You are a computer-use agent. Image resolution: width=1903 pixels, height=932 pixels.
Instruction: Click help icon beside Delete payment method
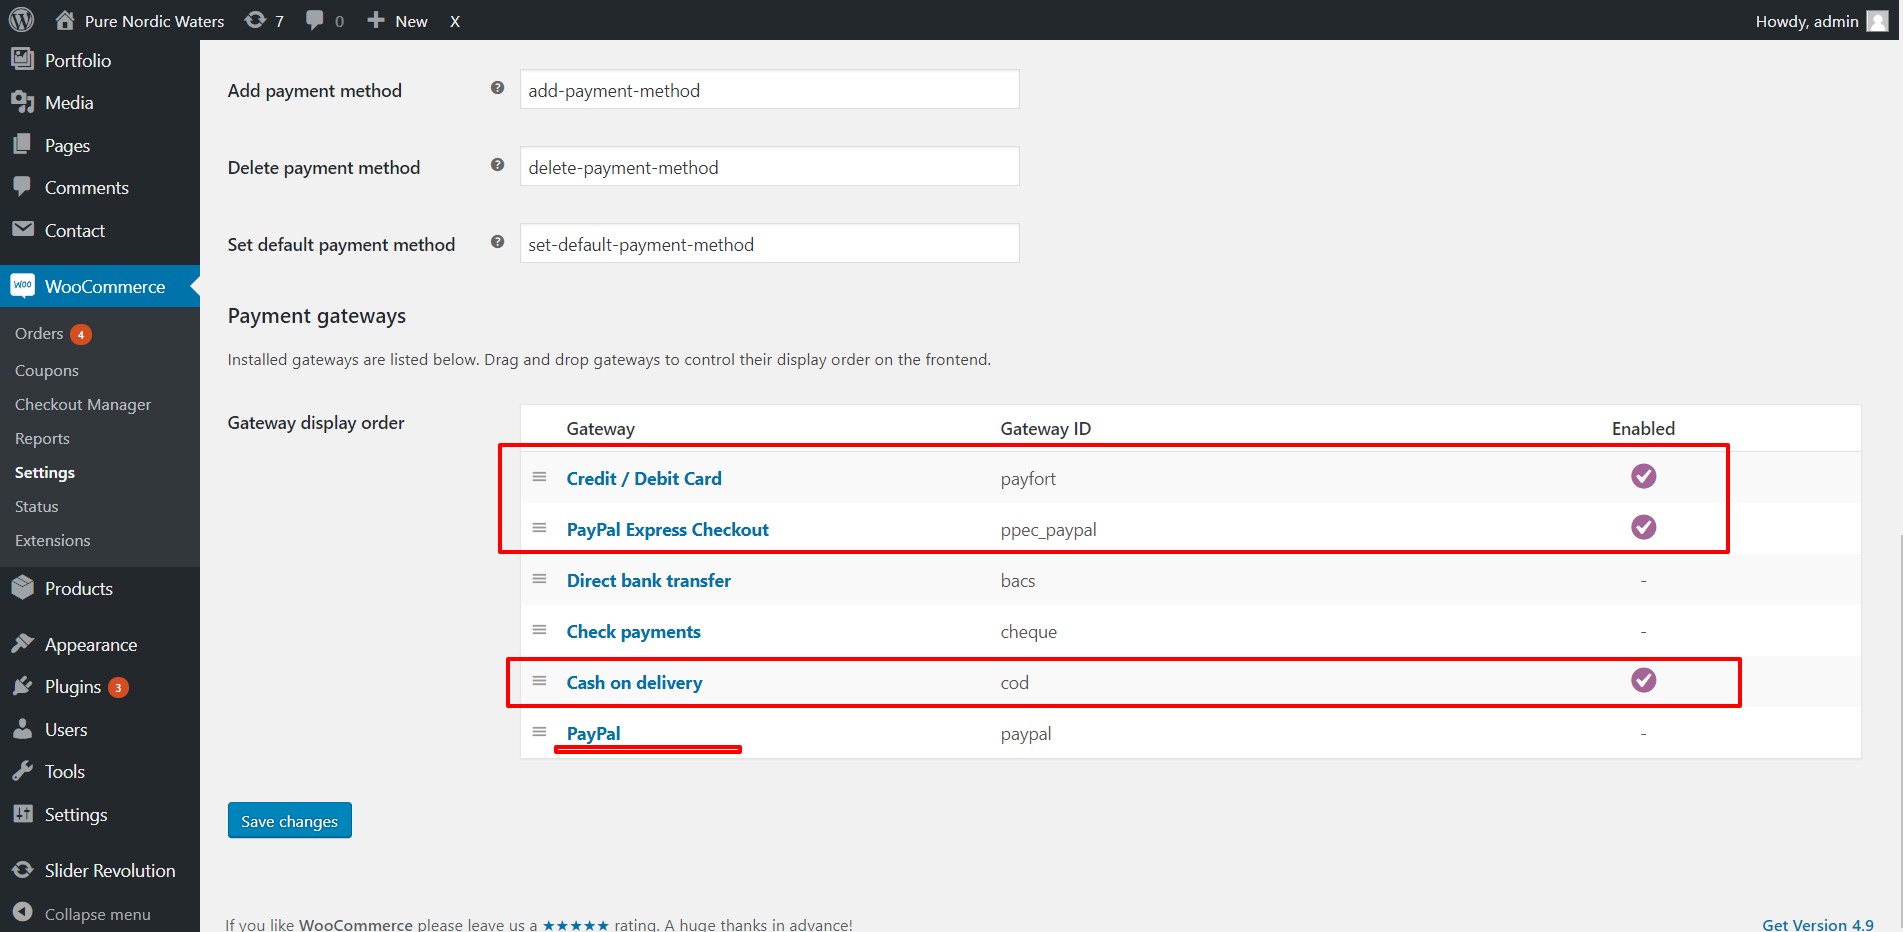497,165
